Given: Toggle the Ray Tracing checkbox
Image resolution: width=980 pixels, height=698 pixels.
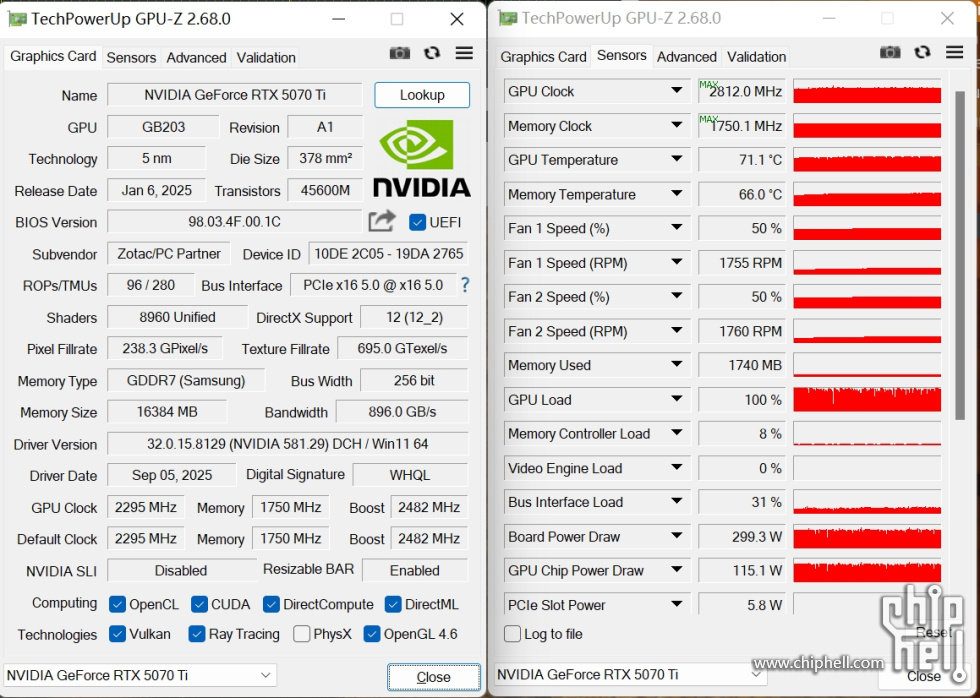Looking at the screenshot, I should click(x=197, y=634).
